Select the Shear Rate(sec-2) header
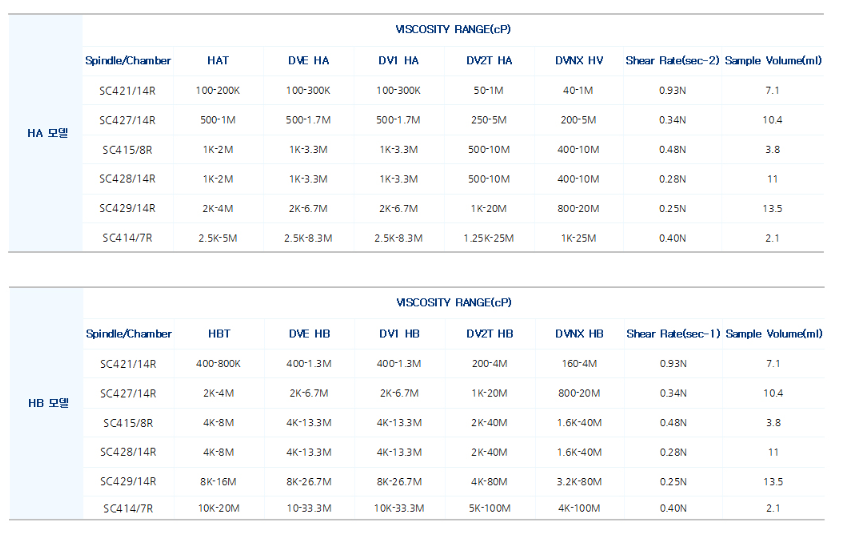The width and height of the screenshot is (843, 536). (x=672, y=60)
